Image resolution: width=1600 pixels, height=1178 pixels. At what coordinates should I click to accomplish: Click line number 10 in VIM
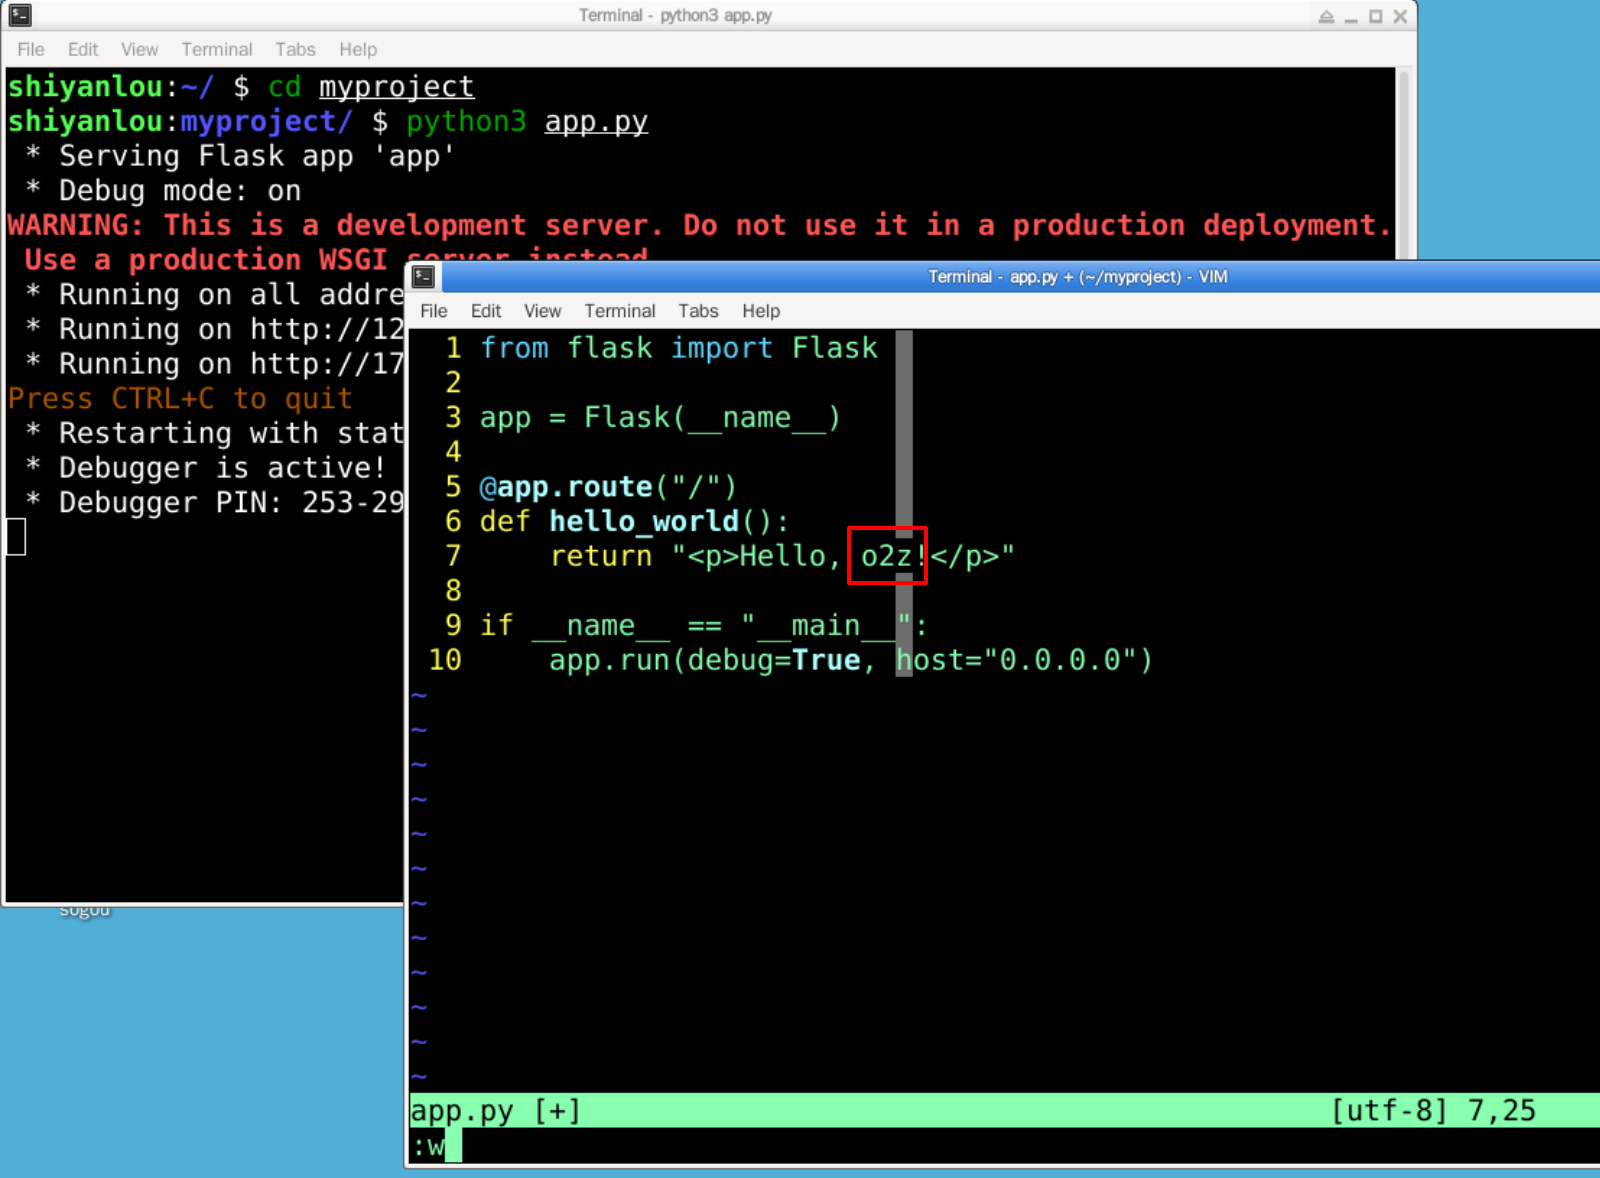coord(445,660)
